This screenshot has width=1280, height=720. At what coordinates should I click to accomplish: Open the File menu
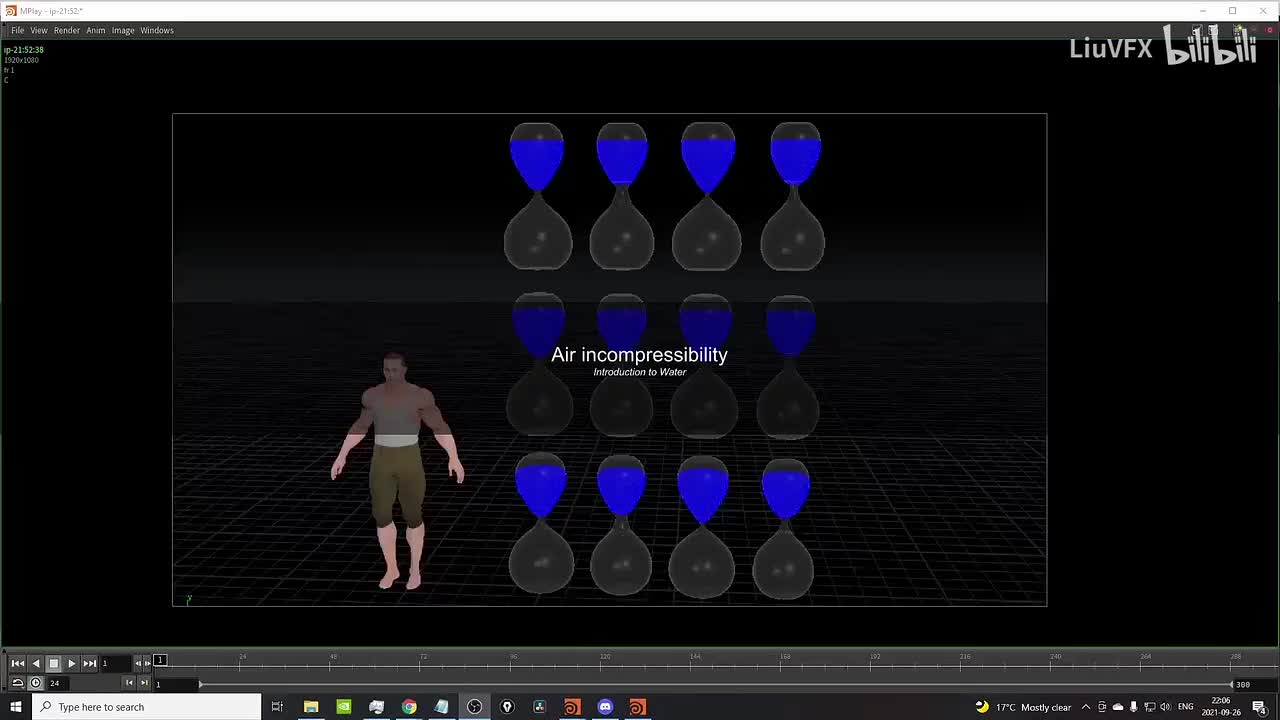[18, 30]
